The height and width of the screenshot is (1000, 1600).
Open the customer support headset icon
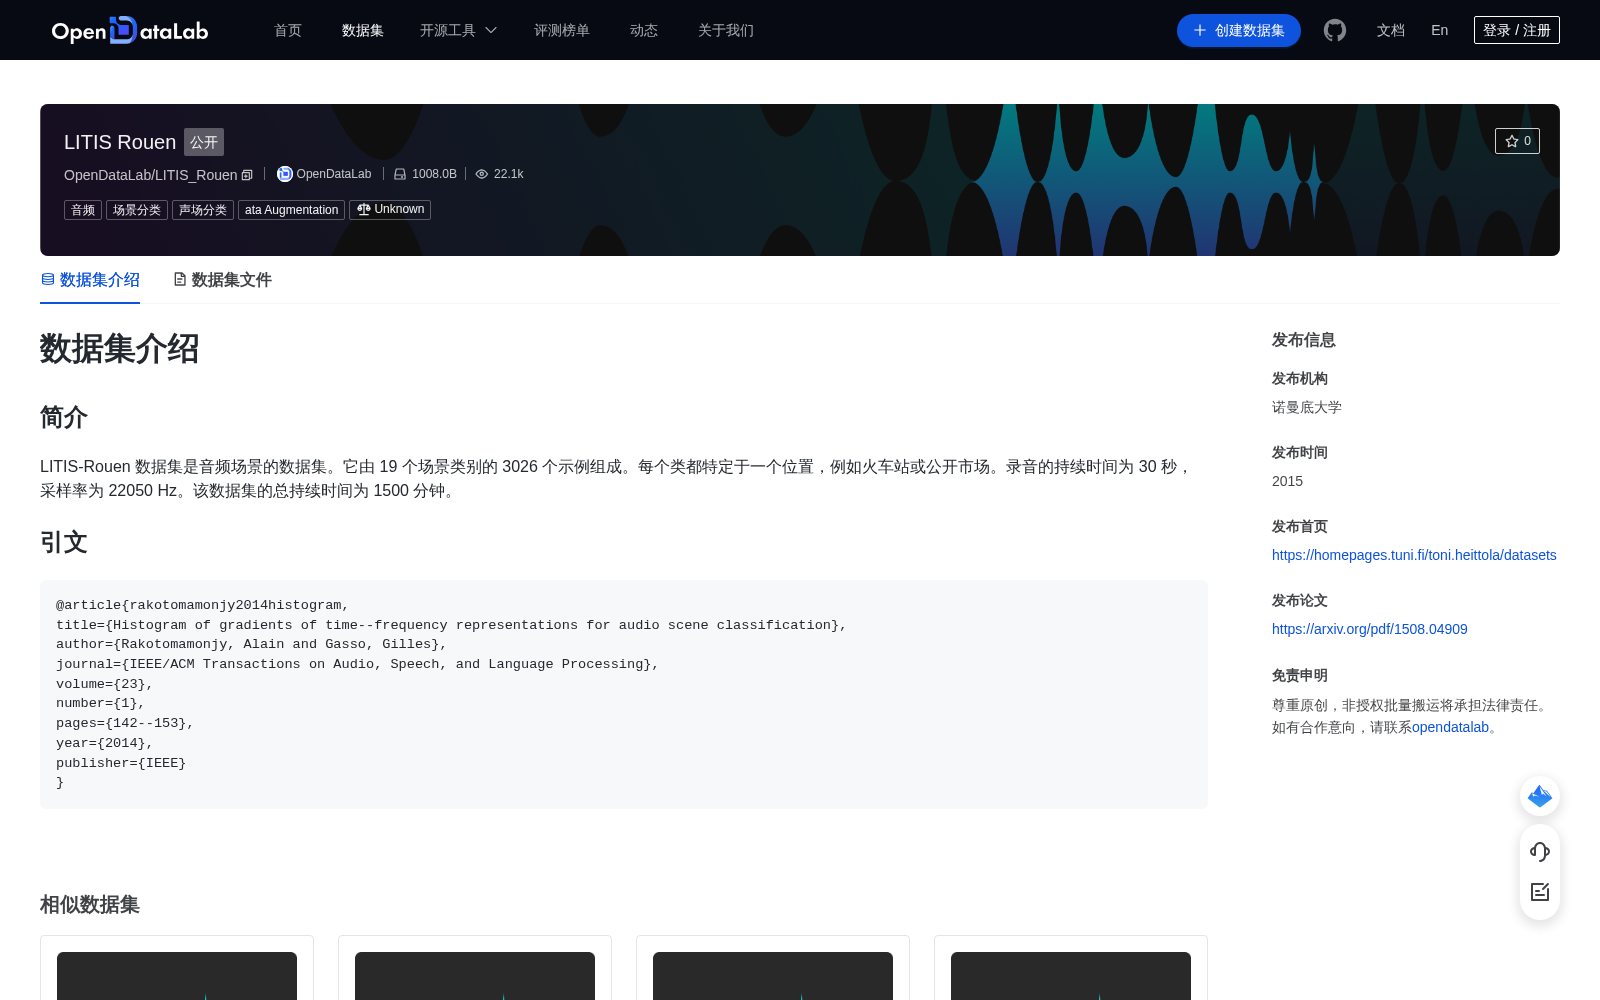[1540, 852]
